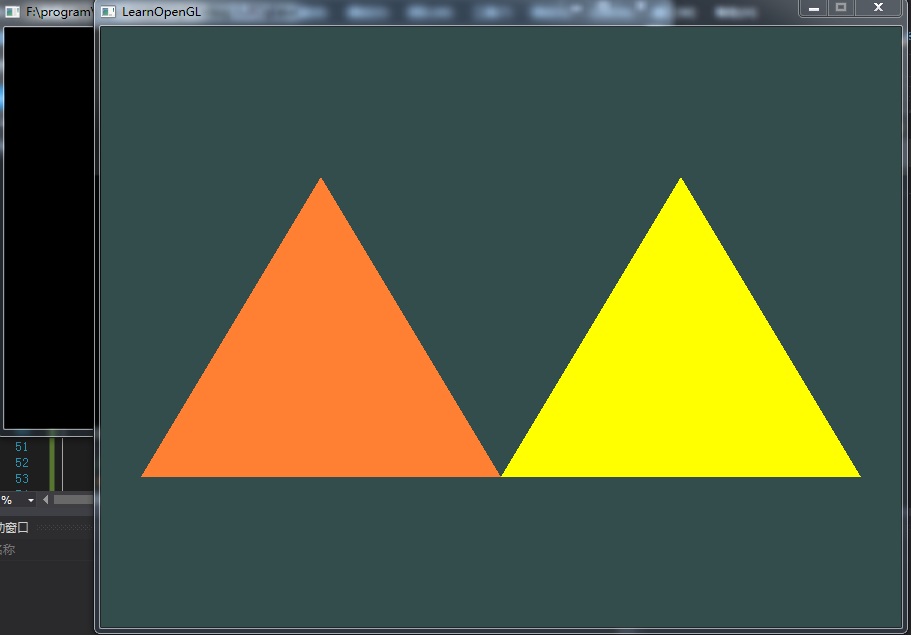Close the LearnOpenGL window
The width and height of the screenshot is (911, 635).
coord(877,8)
